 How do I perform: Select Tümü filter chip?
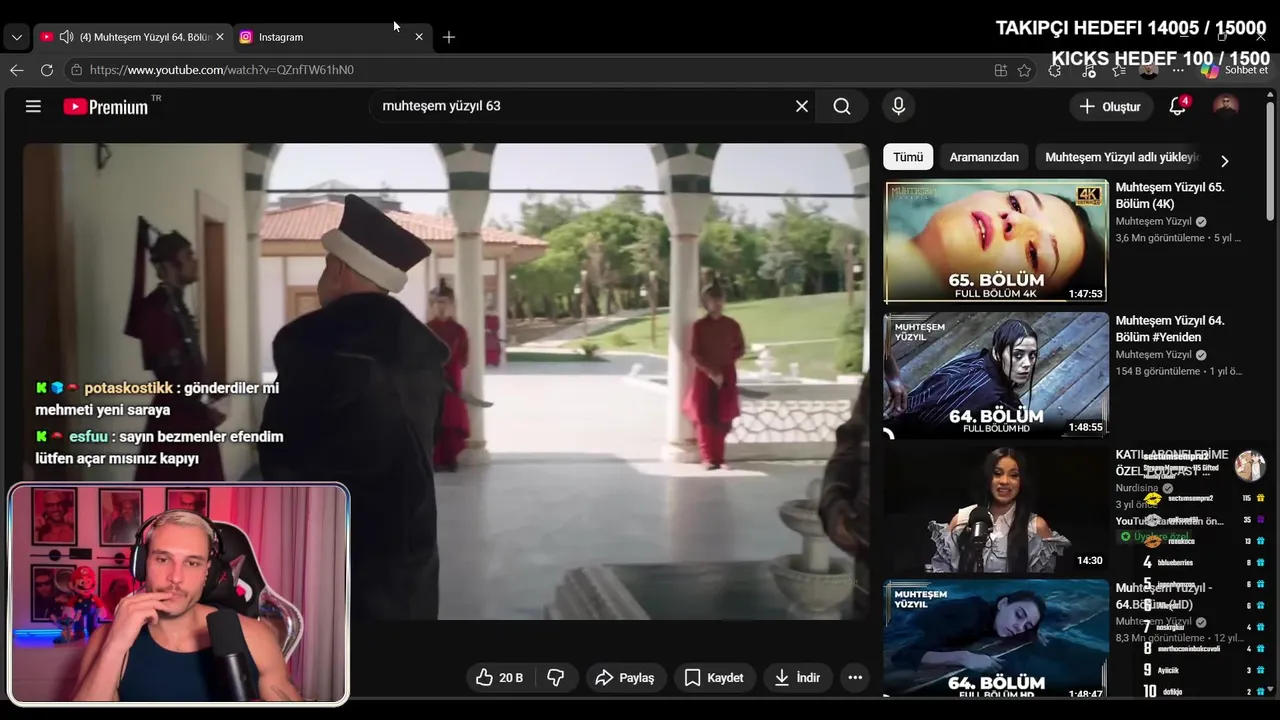point(908,157)
